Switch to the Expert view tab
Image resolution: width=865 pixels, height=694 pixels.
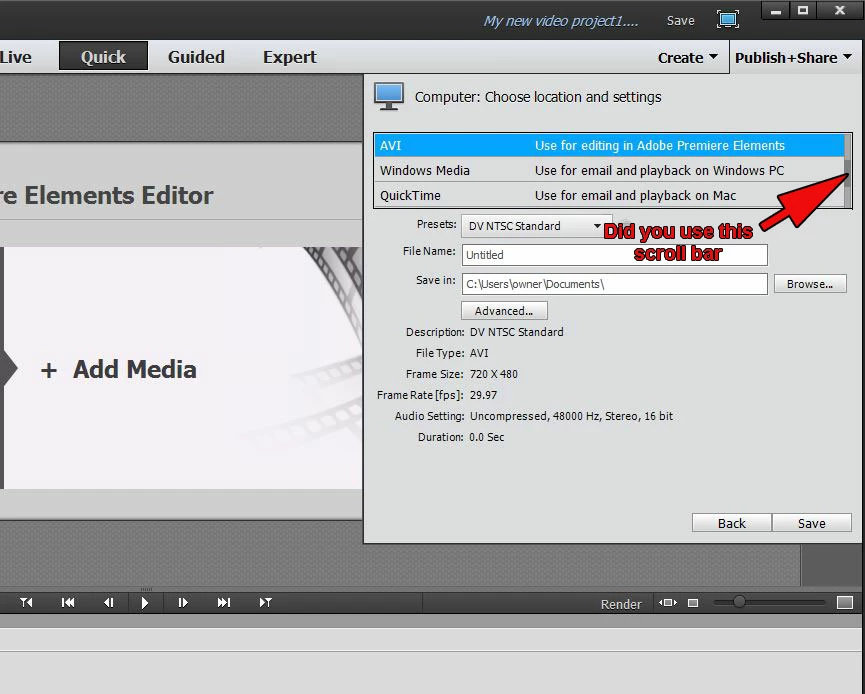tap(290, 57)
